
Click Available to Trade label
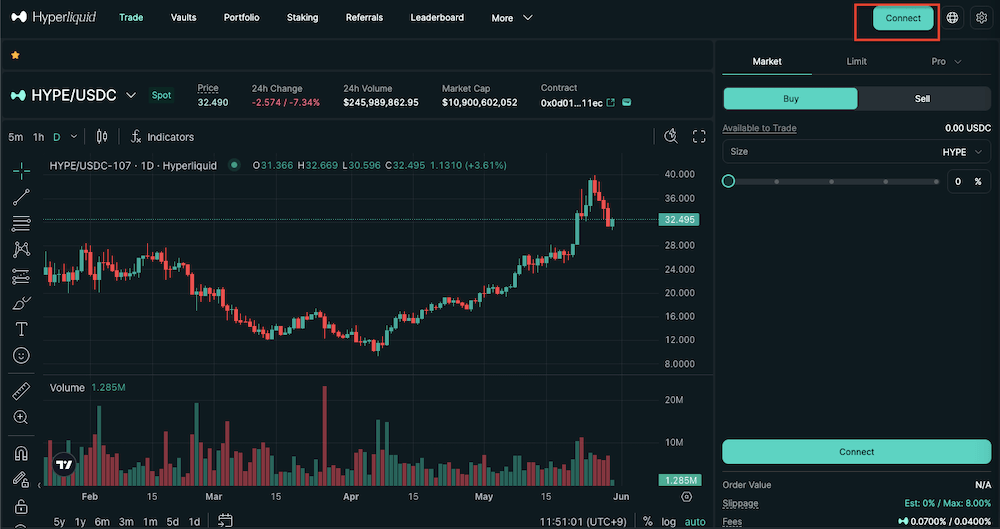[x=759, y=128]
